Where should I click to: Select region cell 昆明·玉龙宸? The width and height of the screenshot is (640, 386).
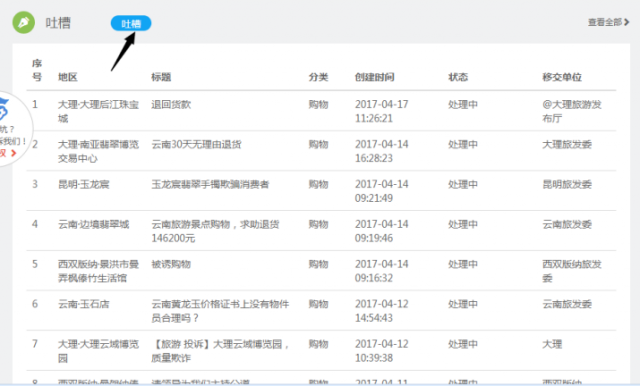click(x=84, y=184)
